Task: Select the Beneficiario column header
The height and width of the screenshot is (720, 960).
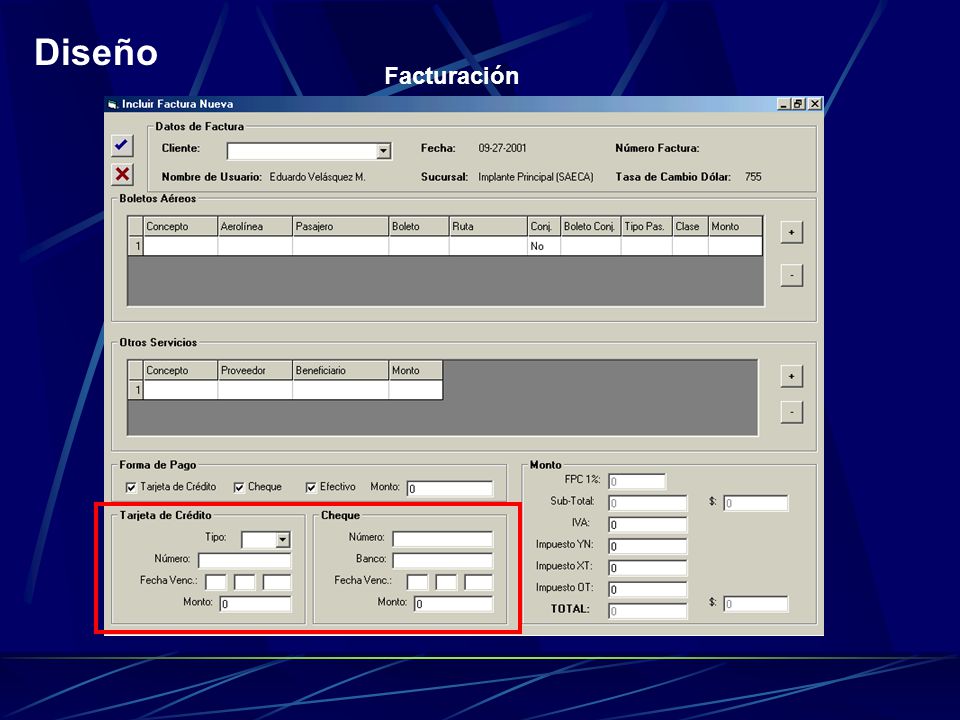Action: [x=340, y=370]
